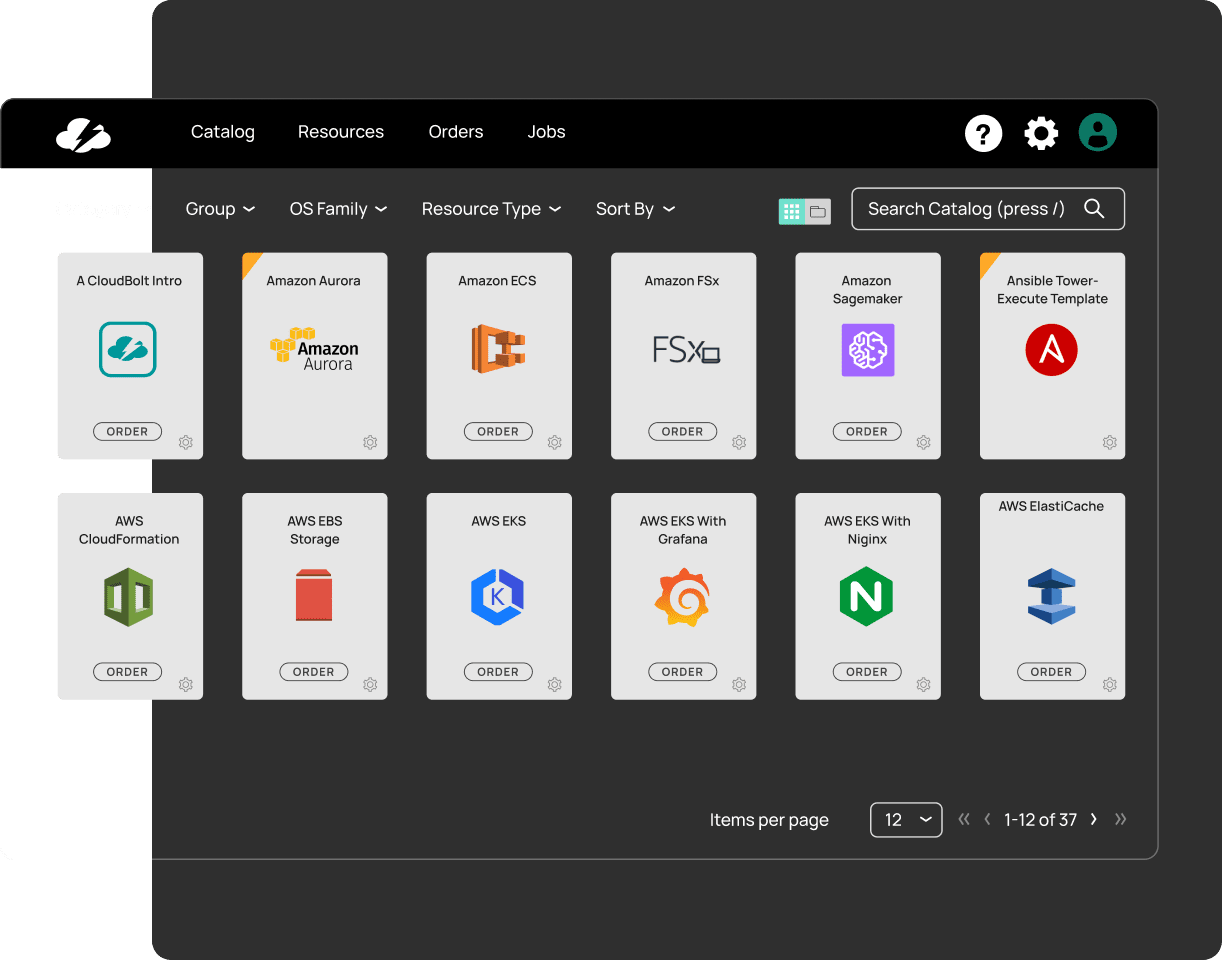Click the Amazon Sagemaker brain icon
This screenshot has width=1222, height=960.
[x=868, y=349]
